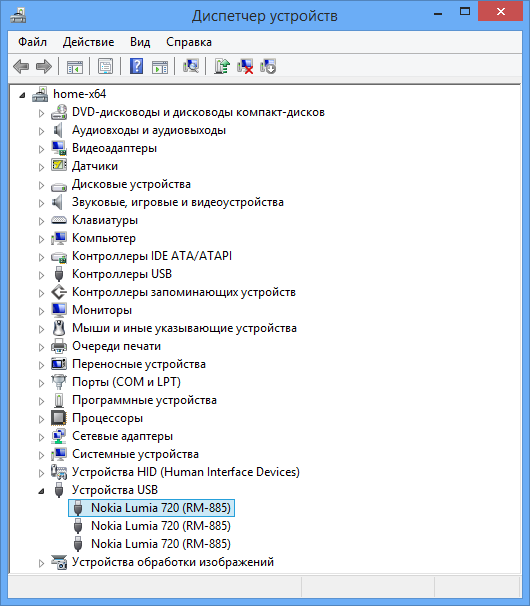This screenshot has width=530, height=606.
Task: Click the home-x64 computer icon
Action: [40, 94]
